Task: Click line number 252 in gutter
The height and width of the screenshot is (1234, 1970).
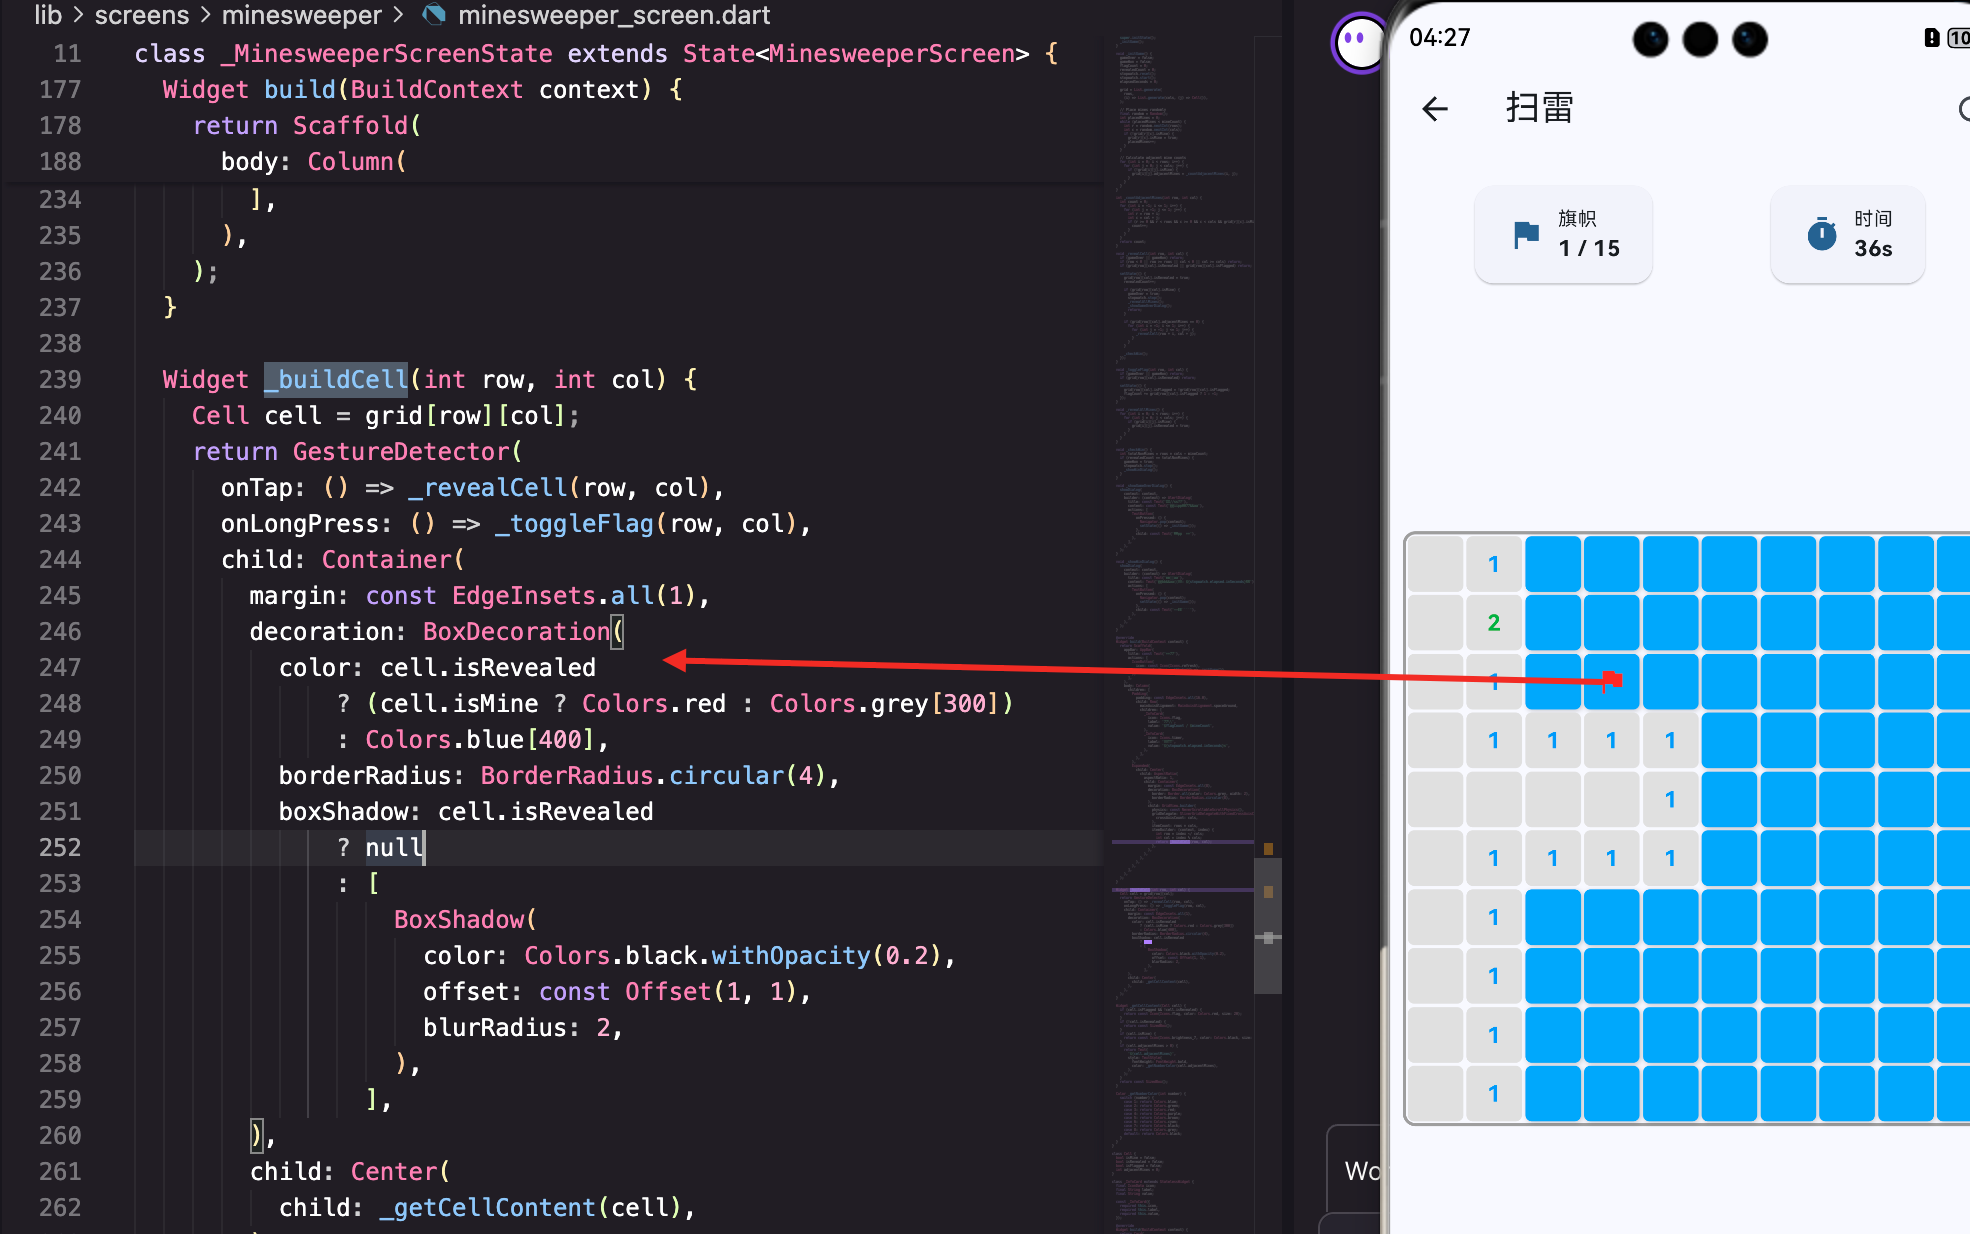Action: pyautogui.click(x=60, y=847)
